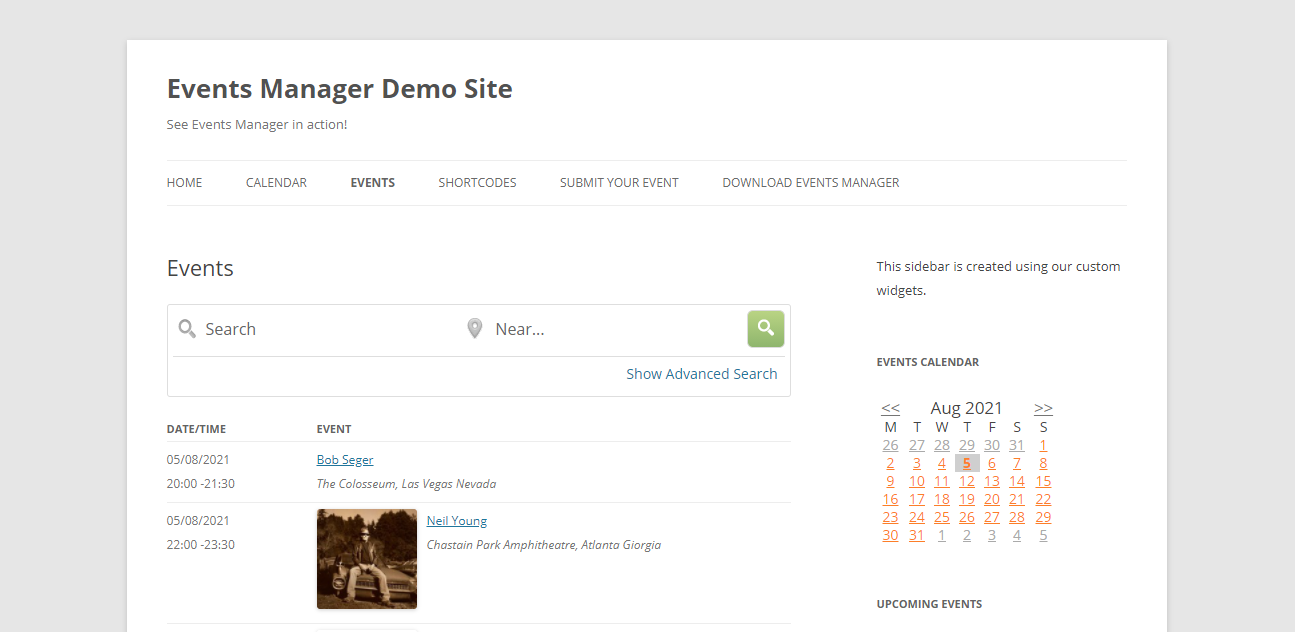Select August 22 in calendar

(1043, 499)
